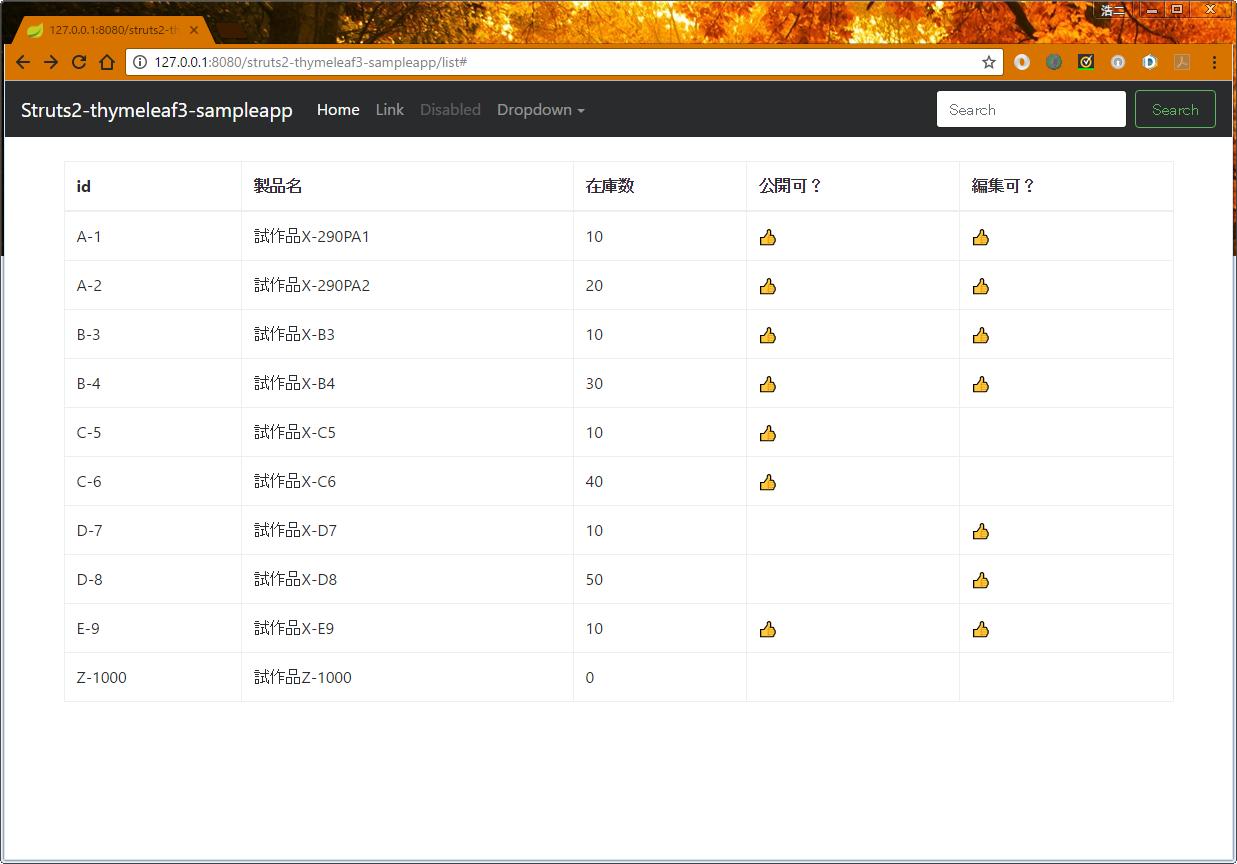Screen dimensions: 1237x864
Task: Click the 編集可 thumbs-up for 試作品X-290PA2
Action: [981, 286]
